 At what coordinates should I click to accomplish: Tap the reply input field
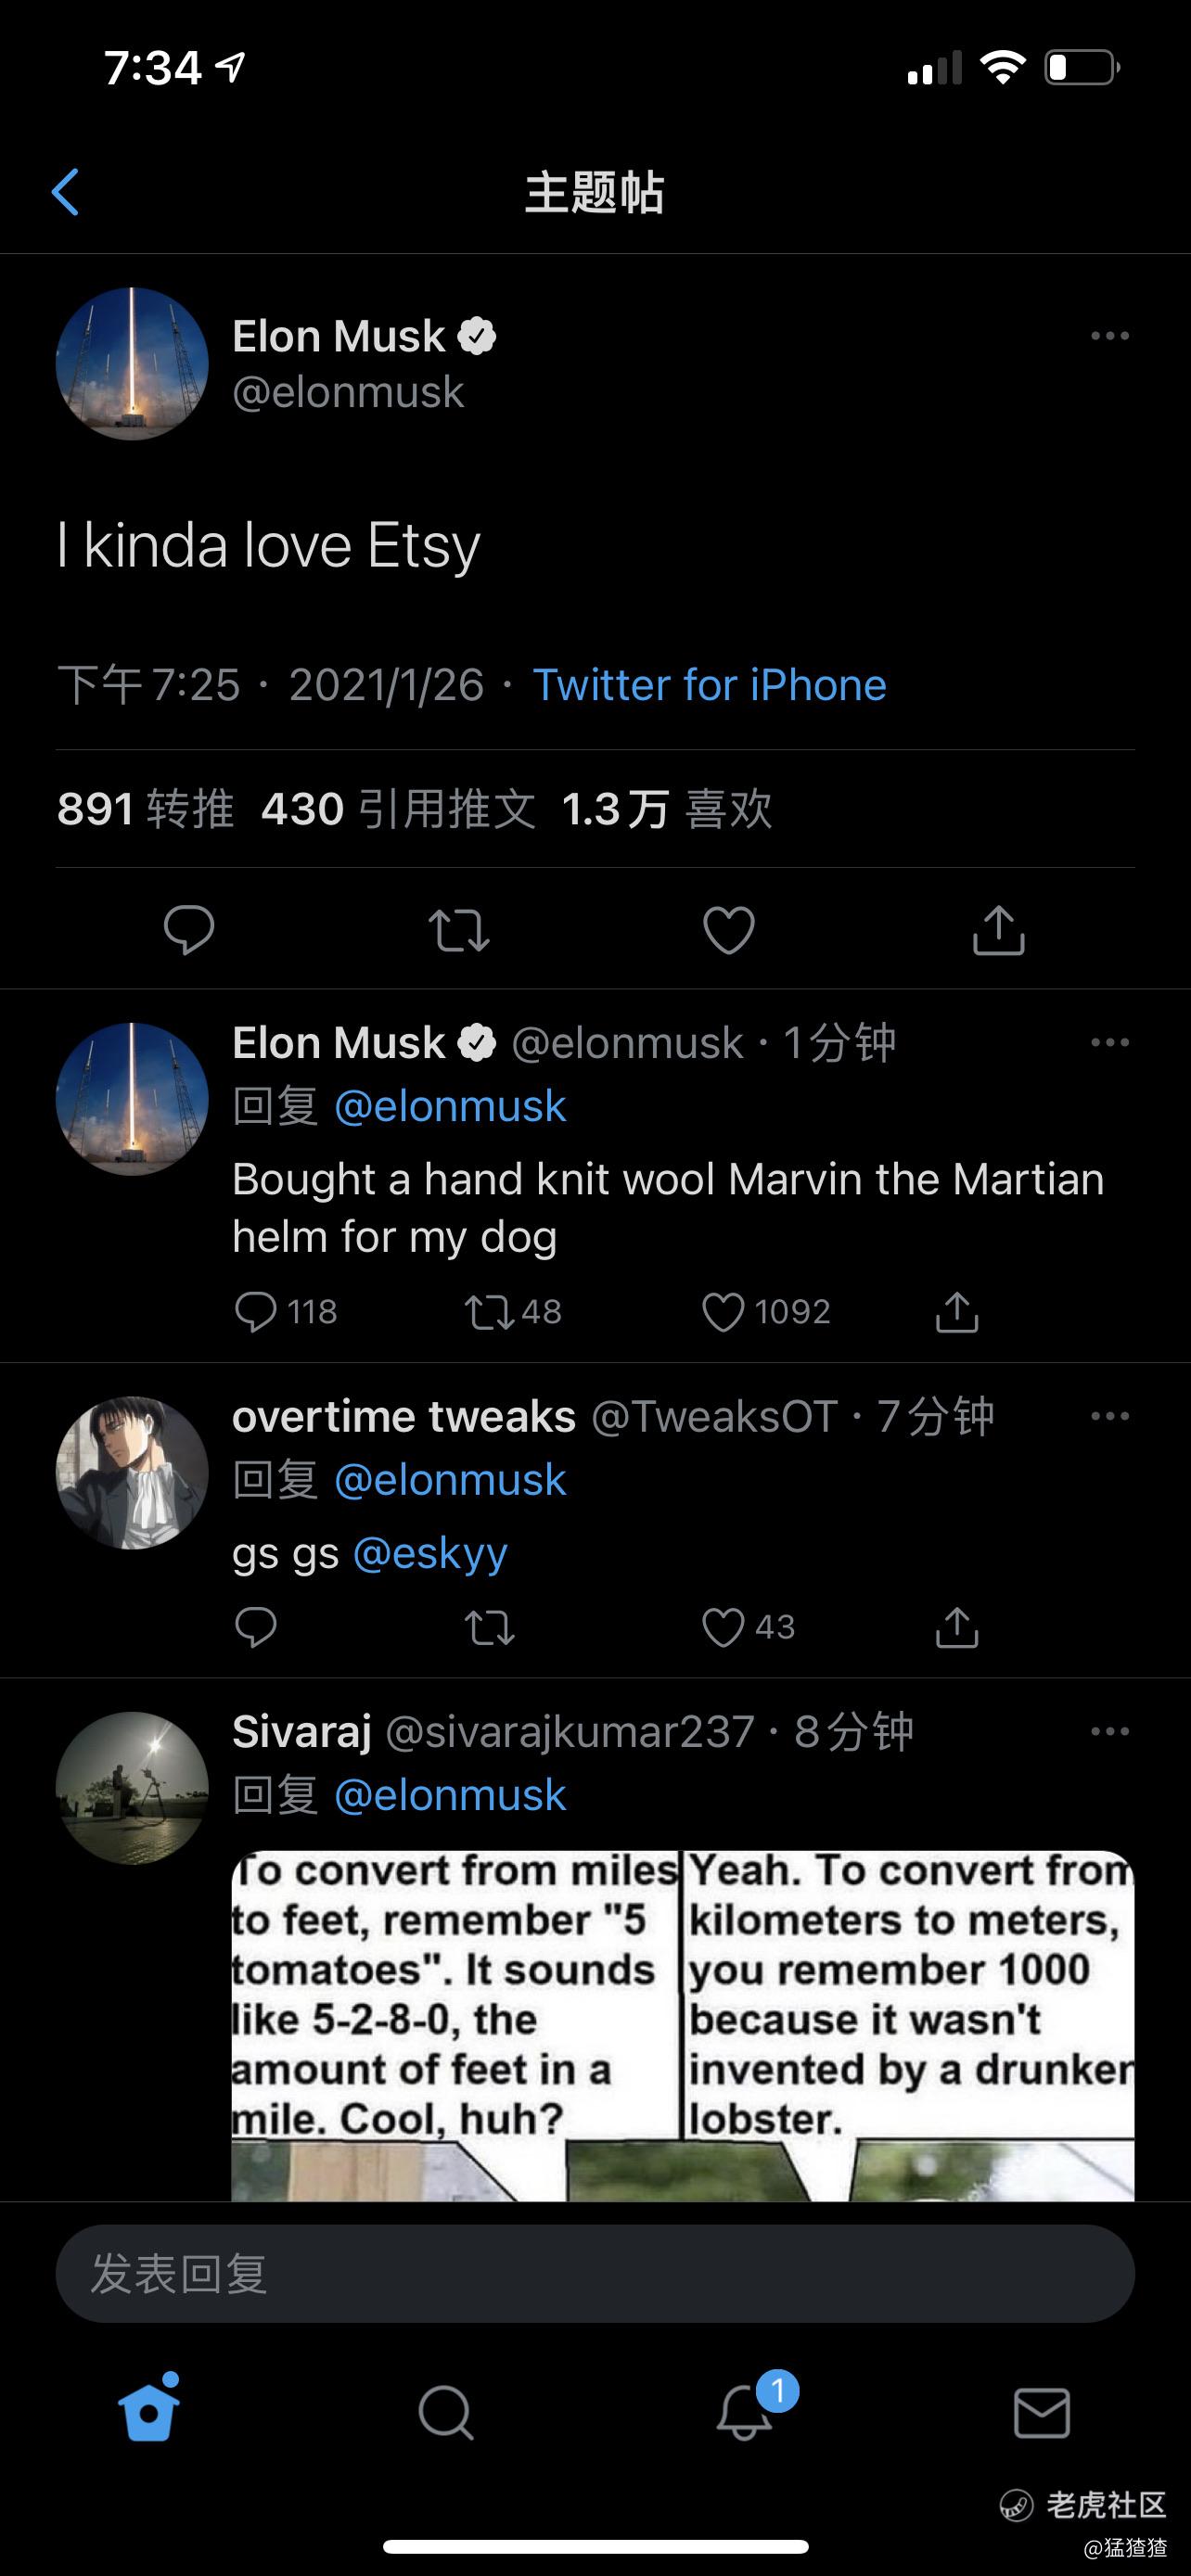click(595, 2273)
